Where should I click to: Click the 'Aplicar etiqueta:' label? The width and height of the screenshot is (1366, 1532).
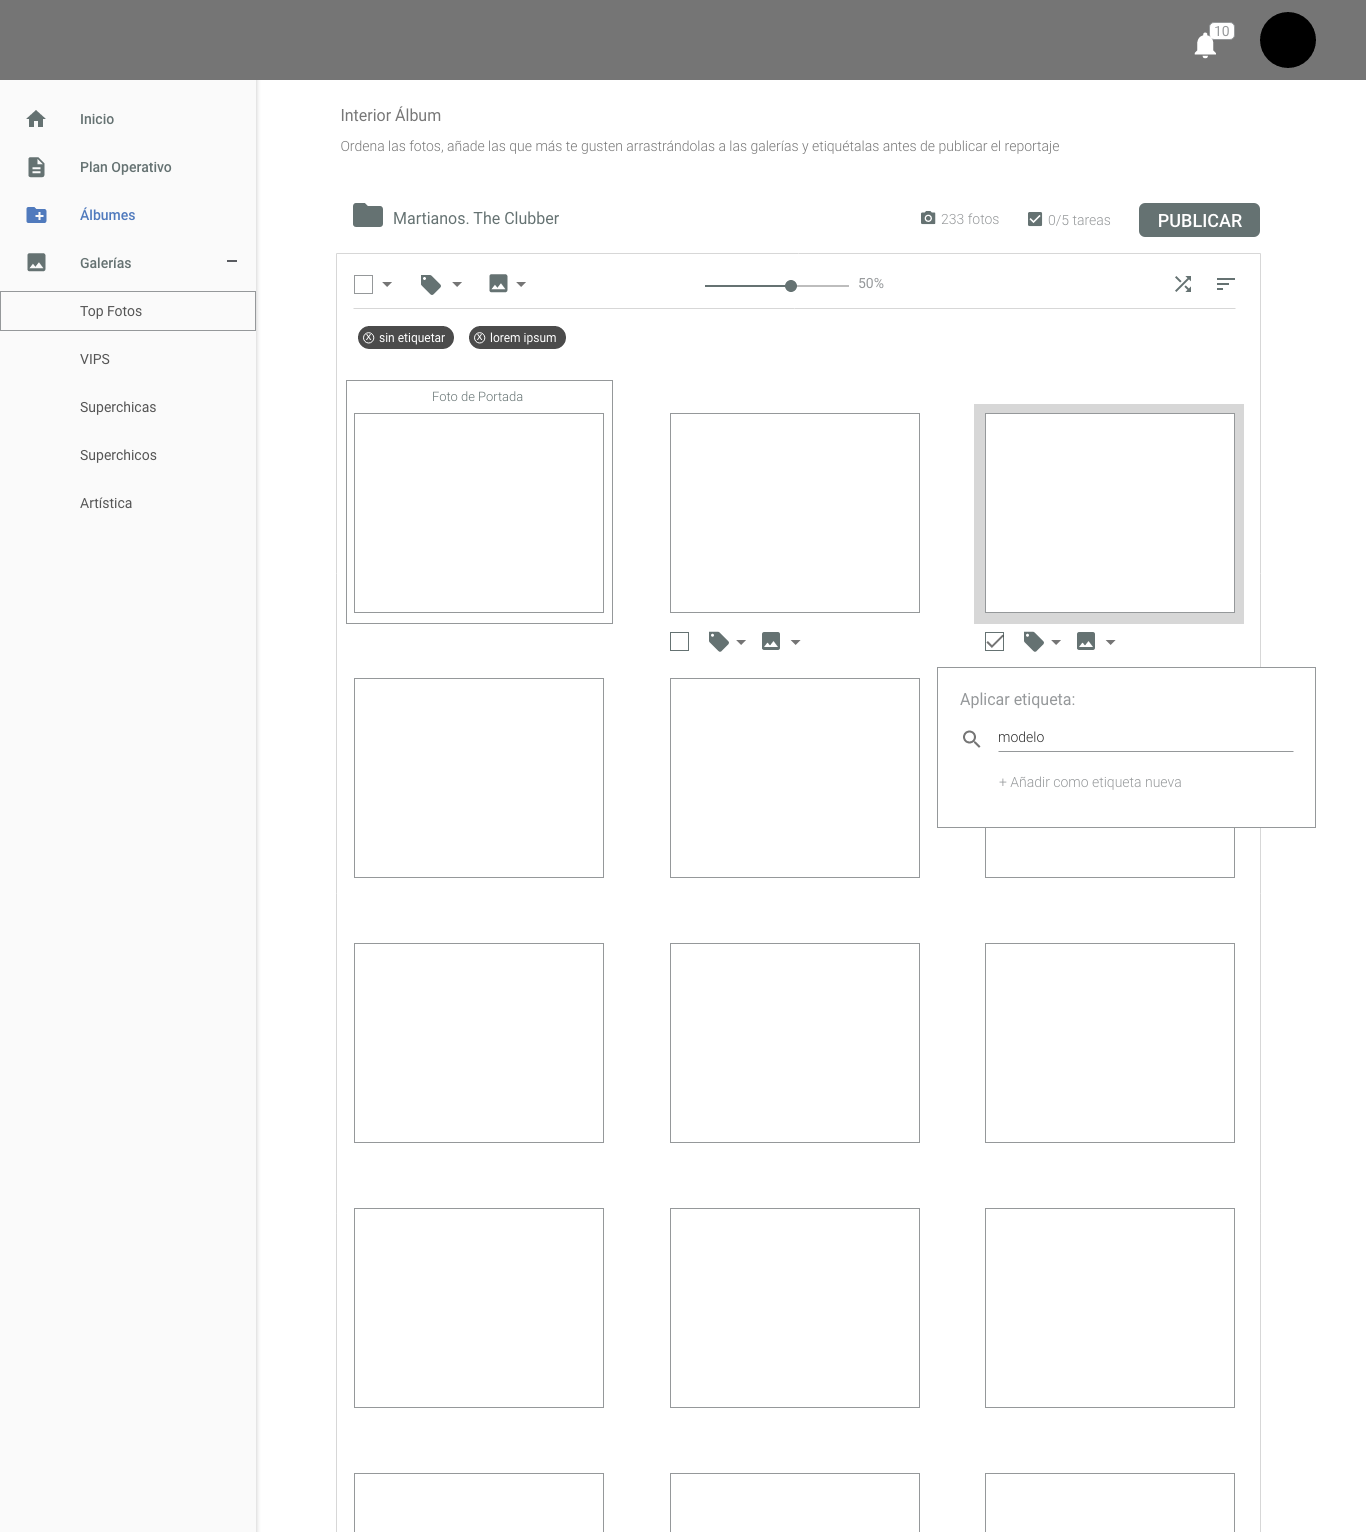(1017, 700)
